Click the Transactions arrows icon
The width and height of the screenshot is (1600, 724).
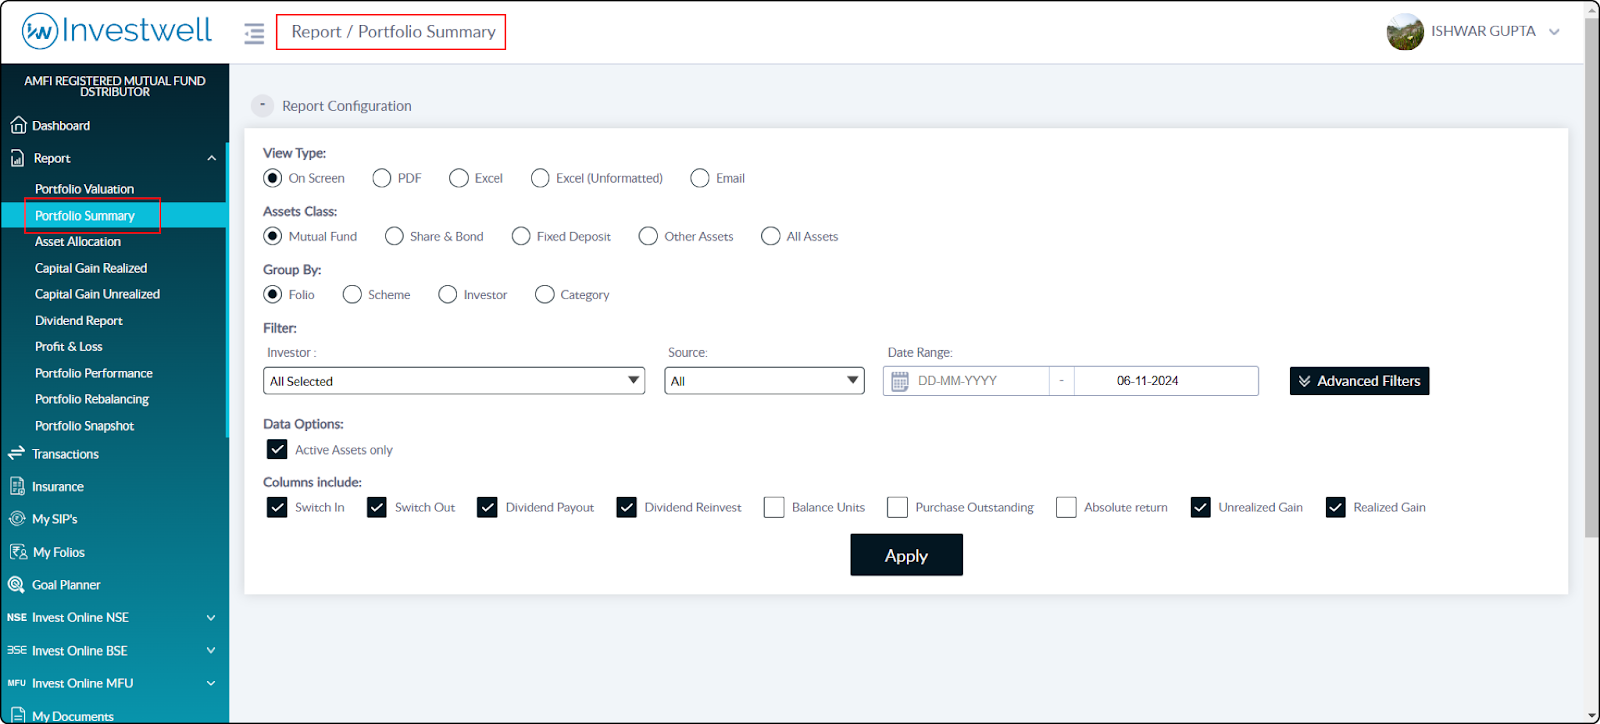pyautogui.click(x=16, y=453)
